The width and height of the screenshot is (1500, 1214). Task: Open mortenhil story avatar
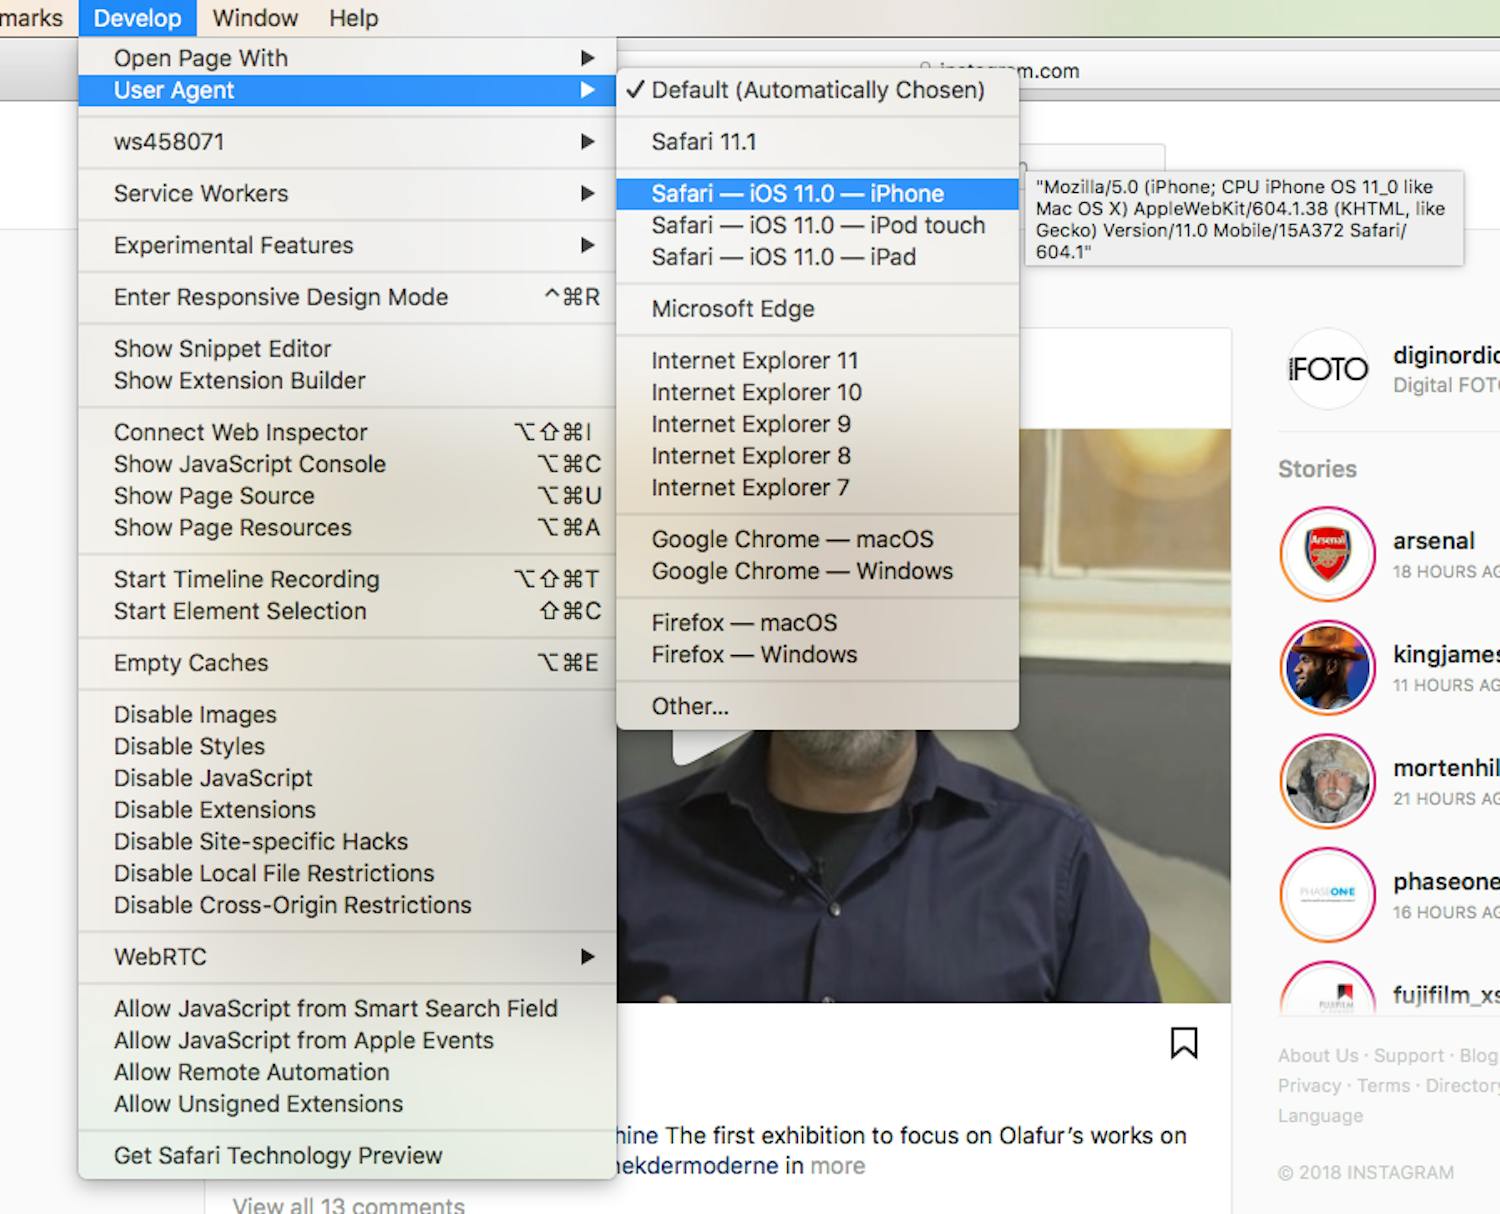click(1327, 781)
